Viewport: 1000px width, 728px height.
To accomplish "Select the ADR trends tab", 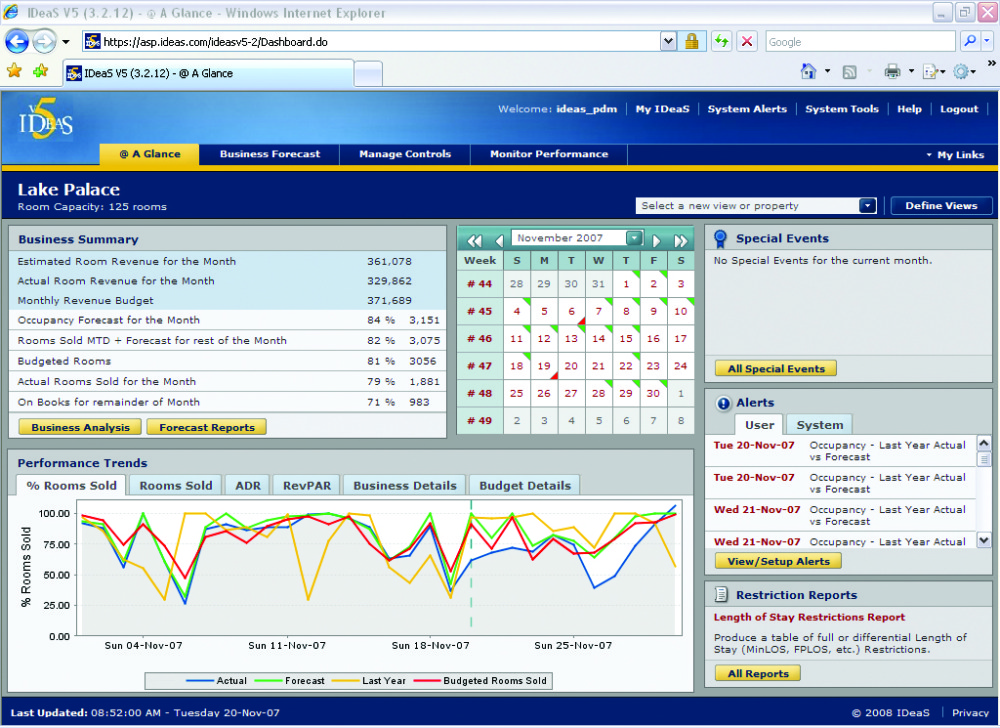I will [x=247, y=486].
